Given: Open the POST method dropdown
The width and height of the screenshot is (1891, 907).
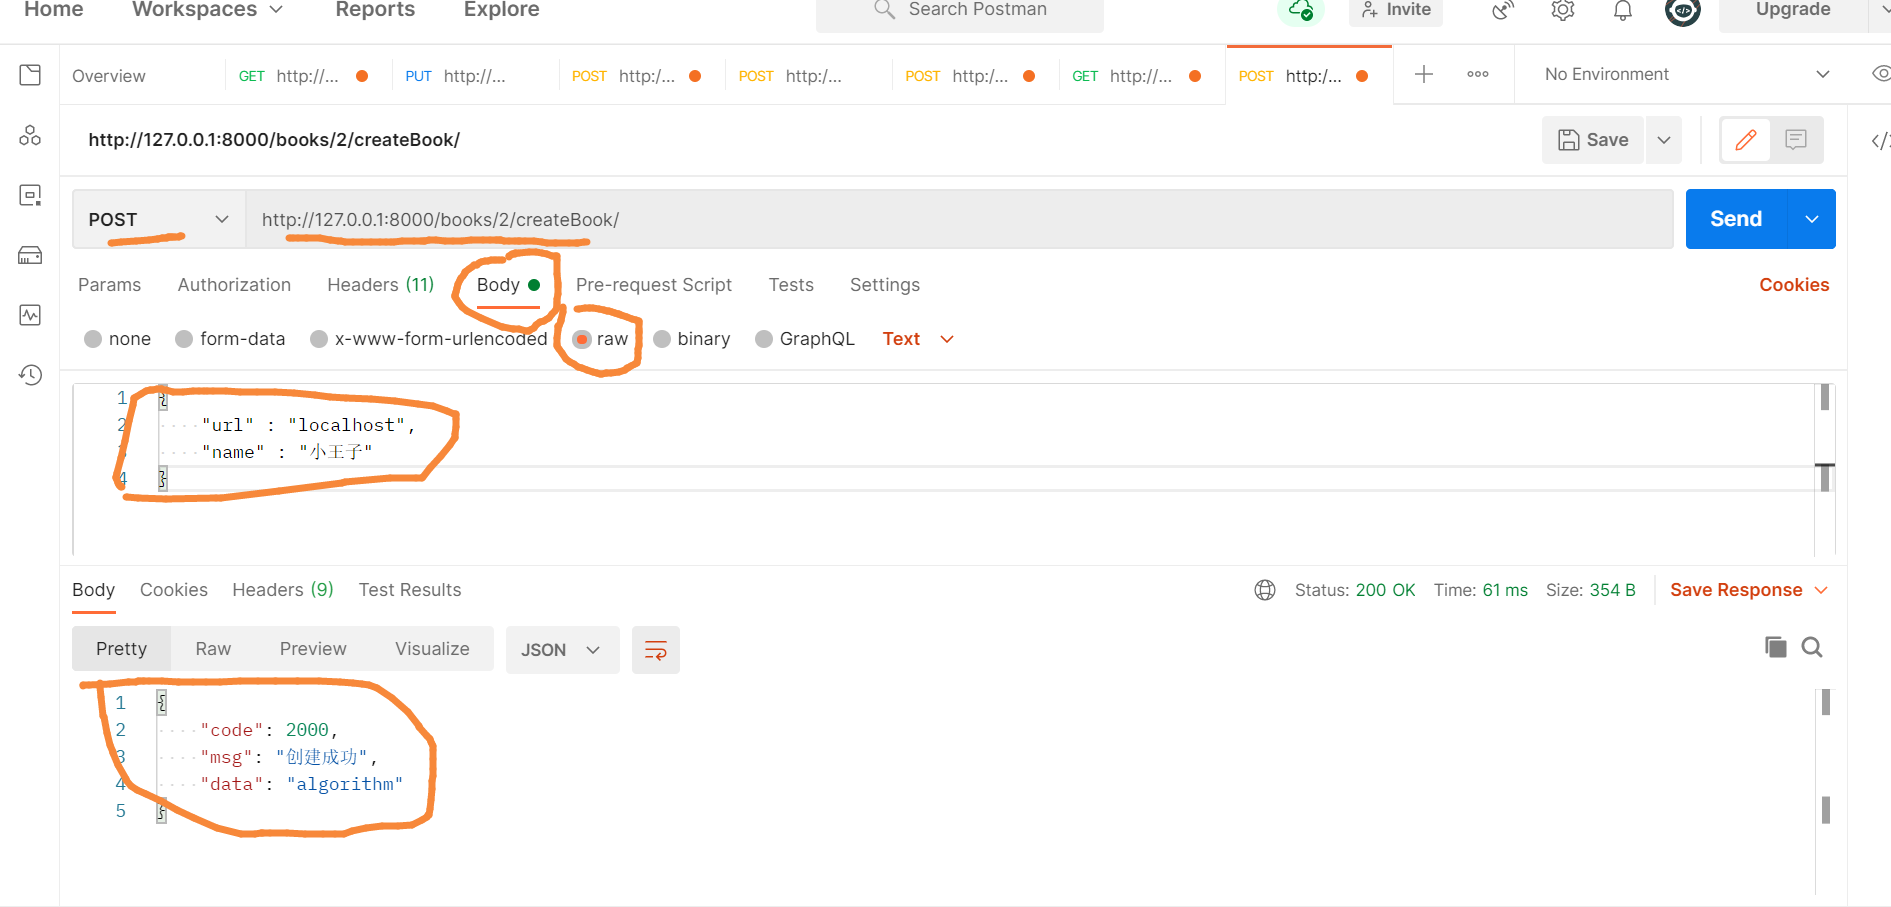Looking at the screenshot, I should click(x=159, y=219).
